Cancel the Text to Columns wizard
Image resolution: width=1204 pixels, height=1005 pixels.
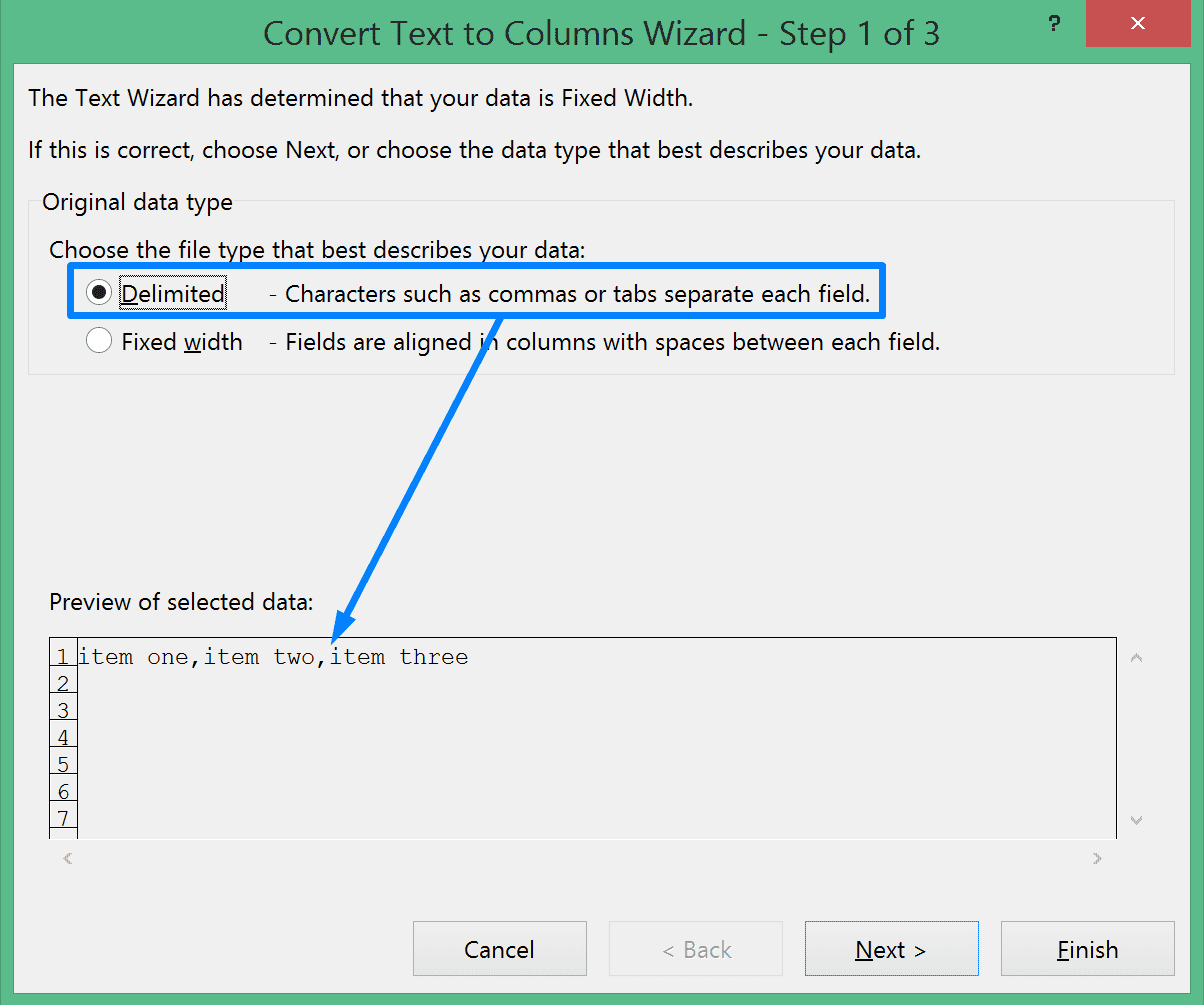pyautogui.click(x=499, y=948)
